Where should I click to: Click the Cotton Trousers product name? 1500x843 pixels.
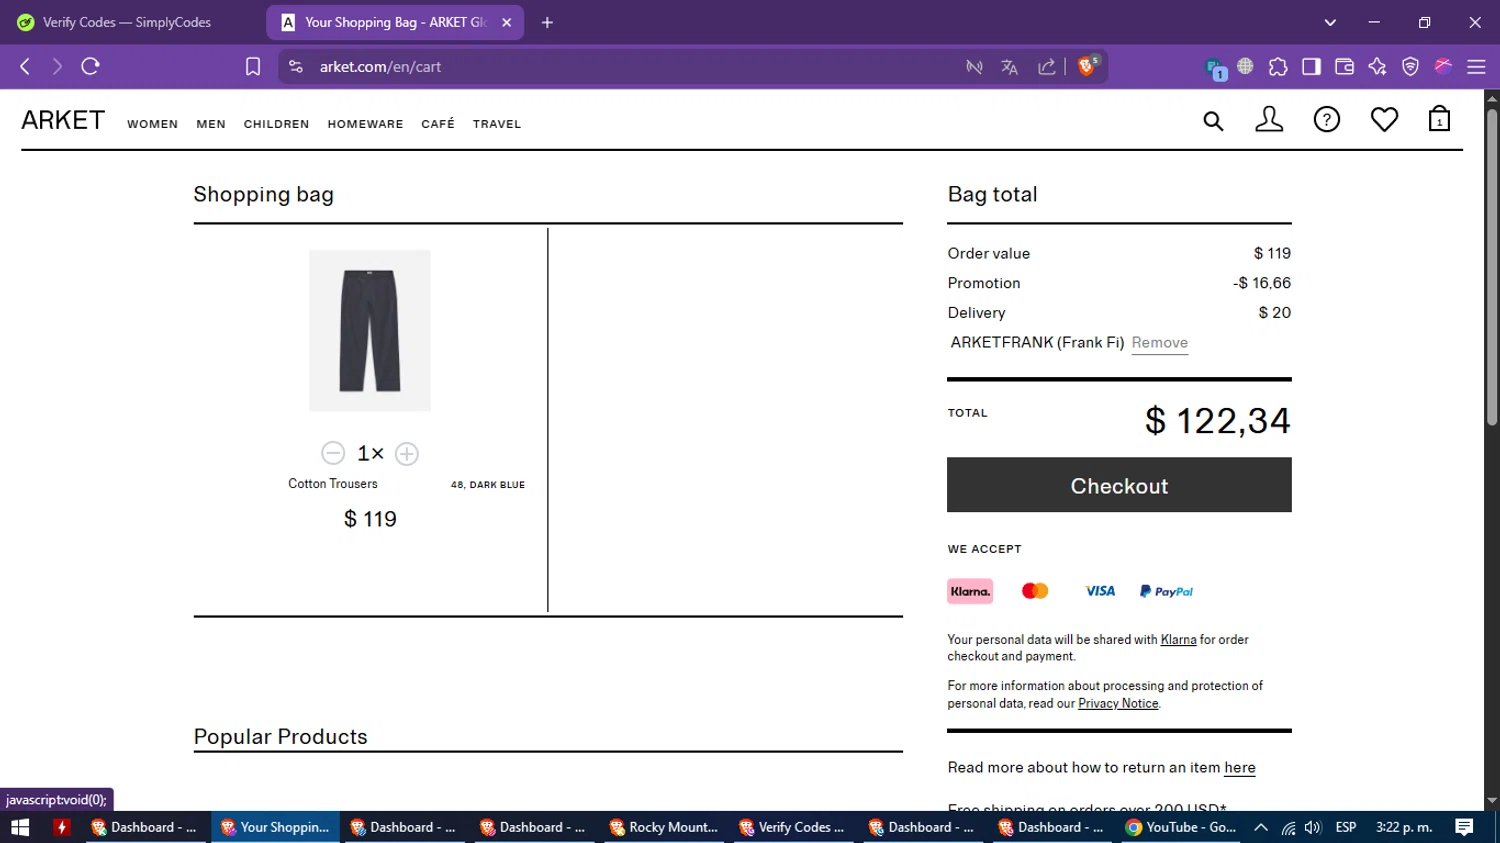[333, 484]
